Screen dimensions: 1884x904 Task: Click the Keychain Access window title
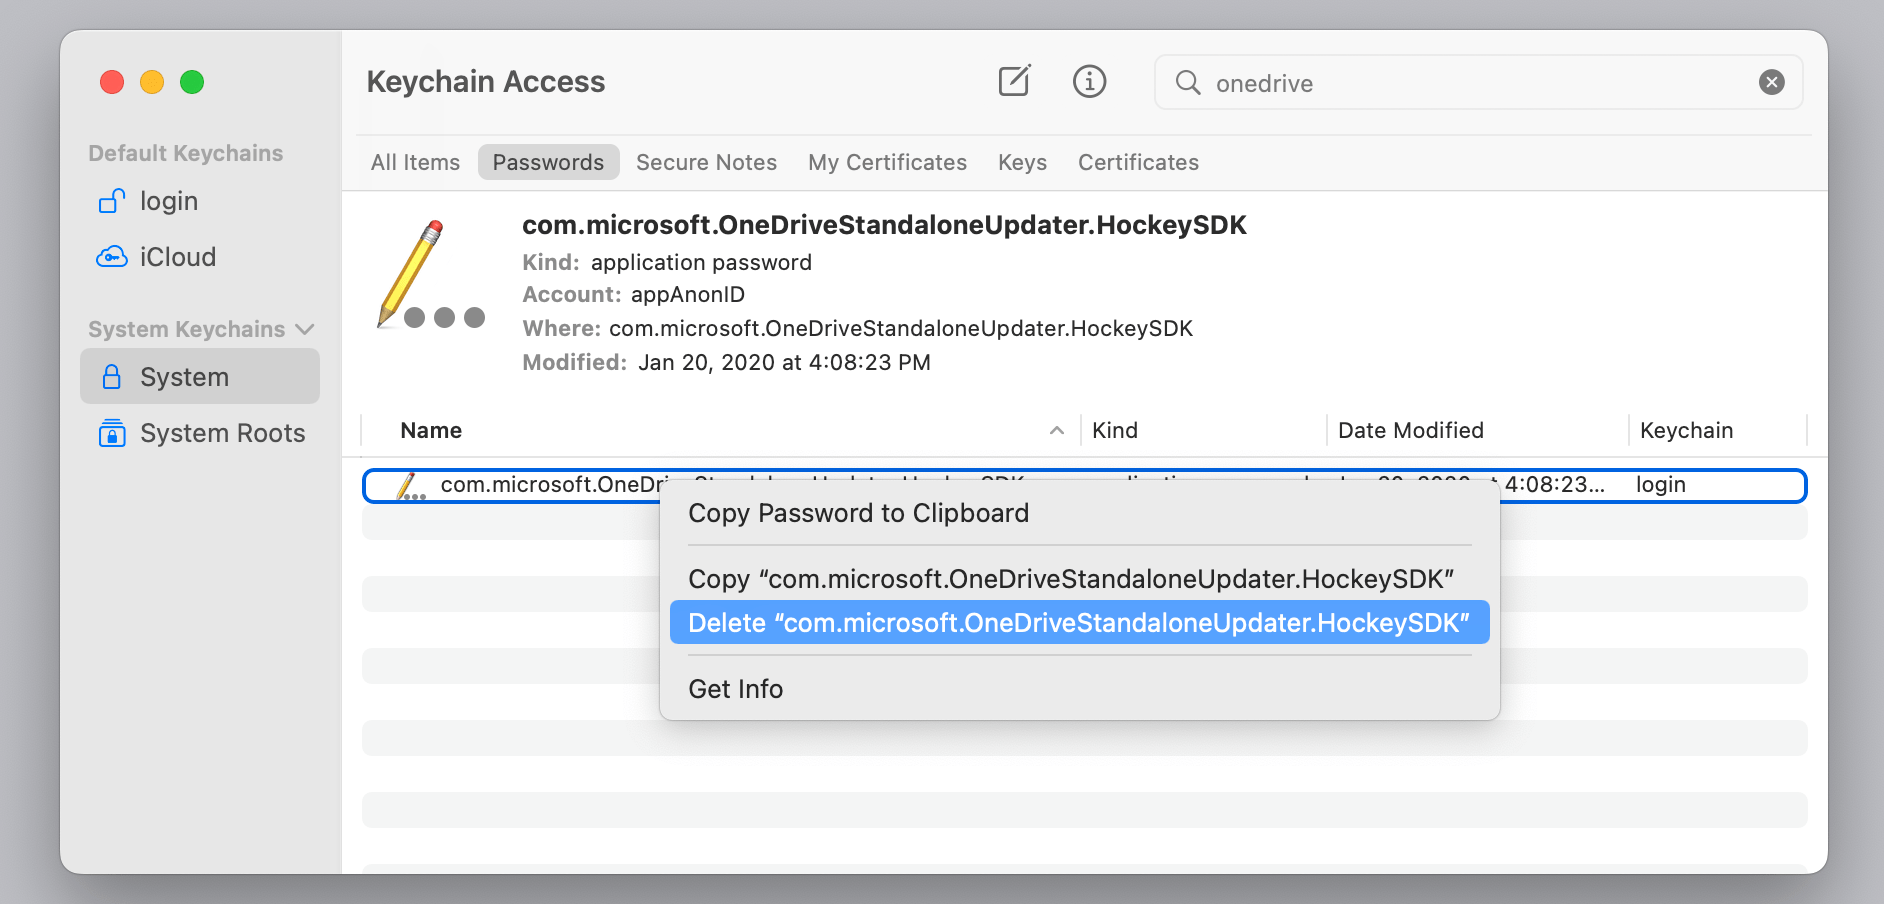point(486,82)
